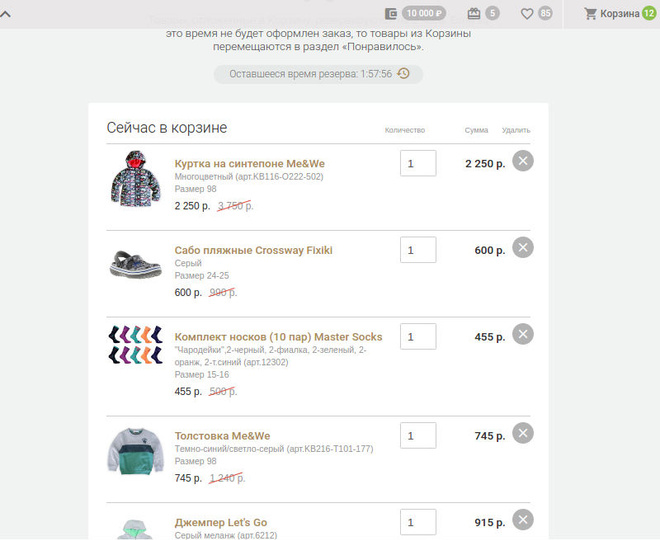Click the reserve timer clock icon

(403, 74)
